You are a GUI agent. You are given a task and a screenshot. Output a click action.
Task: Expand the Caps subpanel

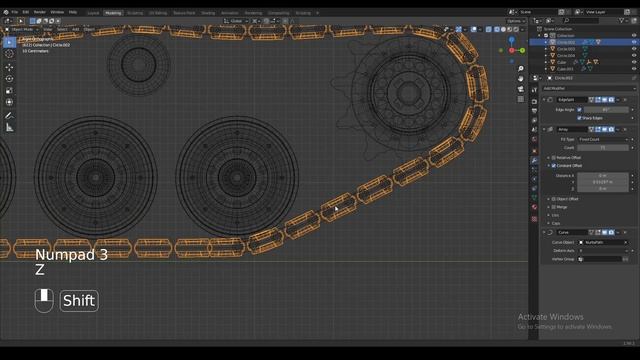coord(549,223)
